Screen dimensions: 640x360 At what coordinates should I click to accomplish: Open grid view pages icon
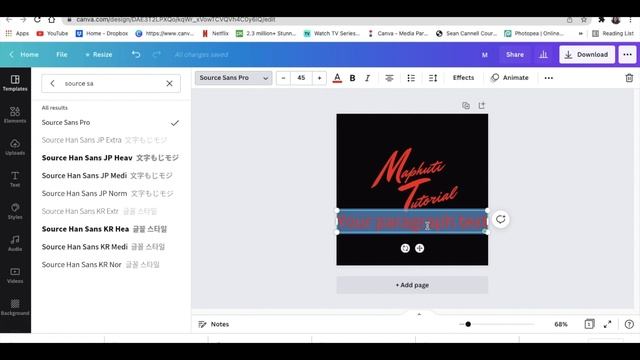tap(589, 324)
